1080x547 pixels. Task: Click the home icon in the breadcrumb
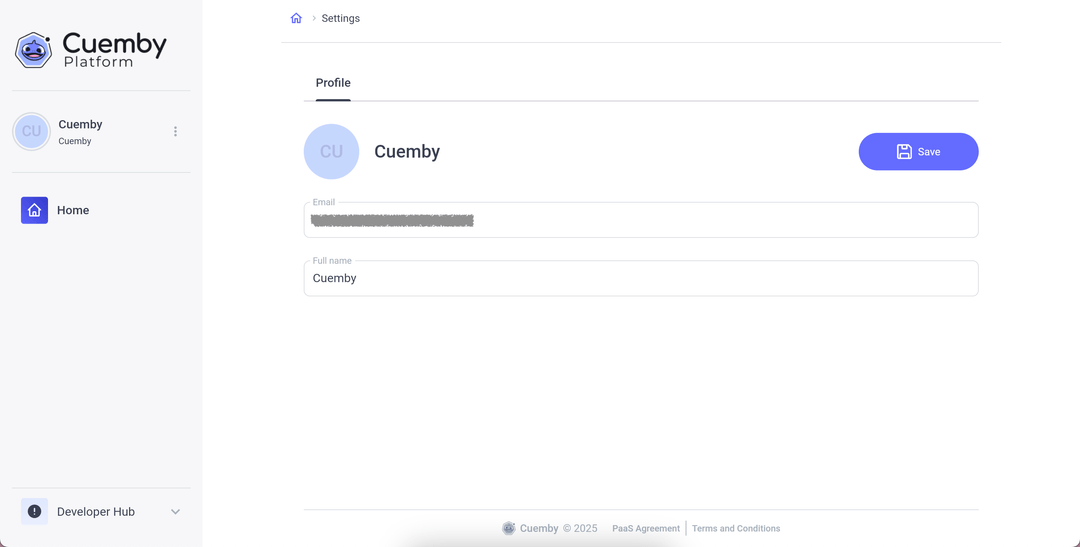coord(296,18)
